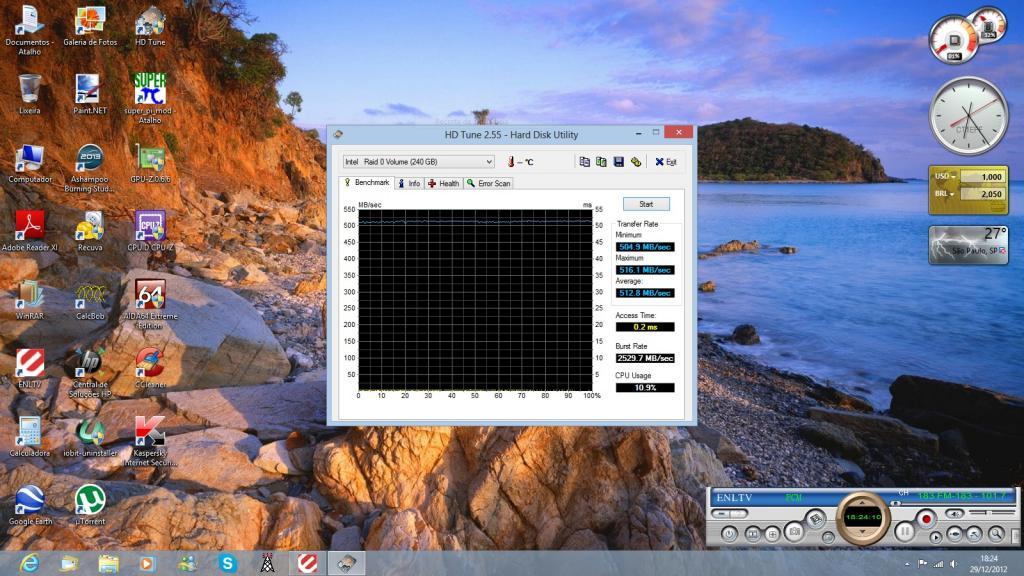
Task: Select the Galeria de Fotos desktop icon
Action: [90, 27]
